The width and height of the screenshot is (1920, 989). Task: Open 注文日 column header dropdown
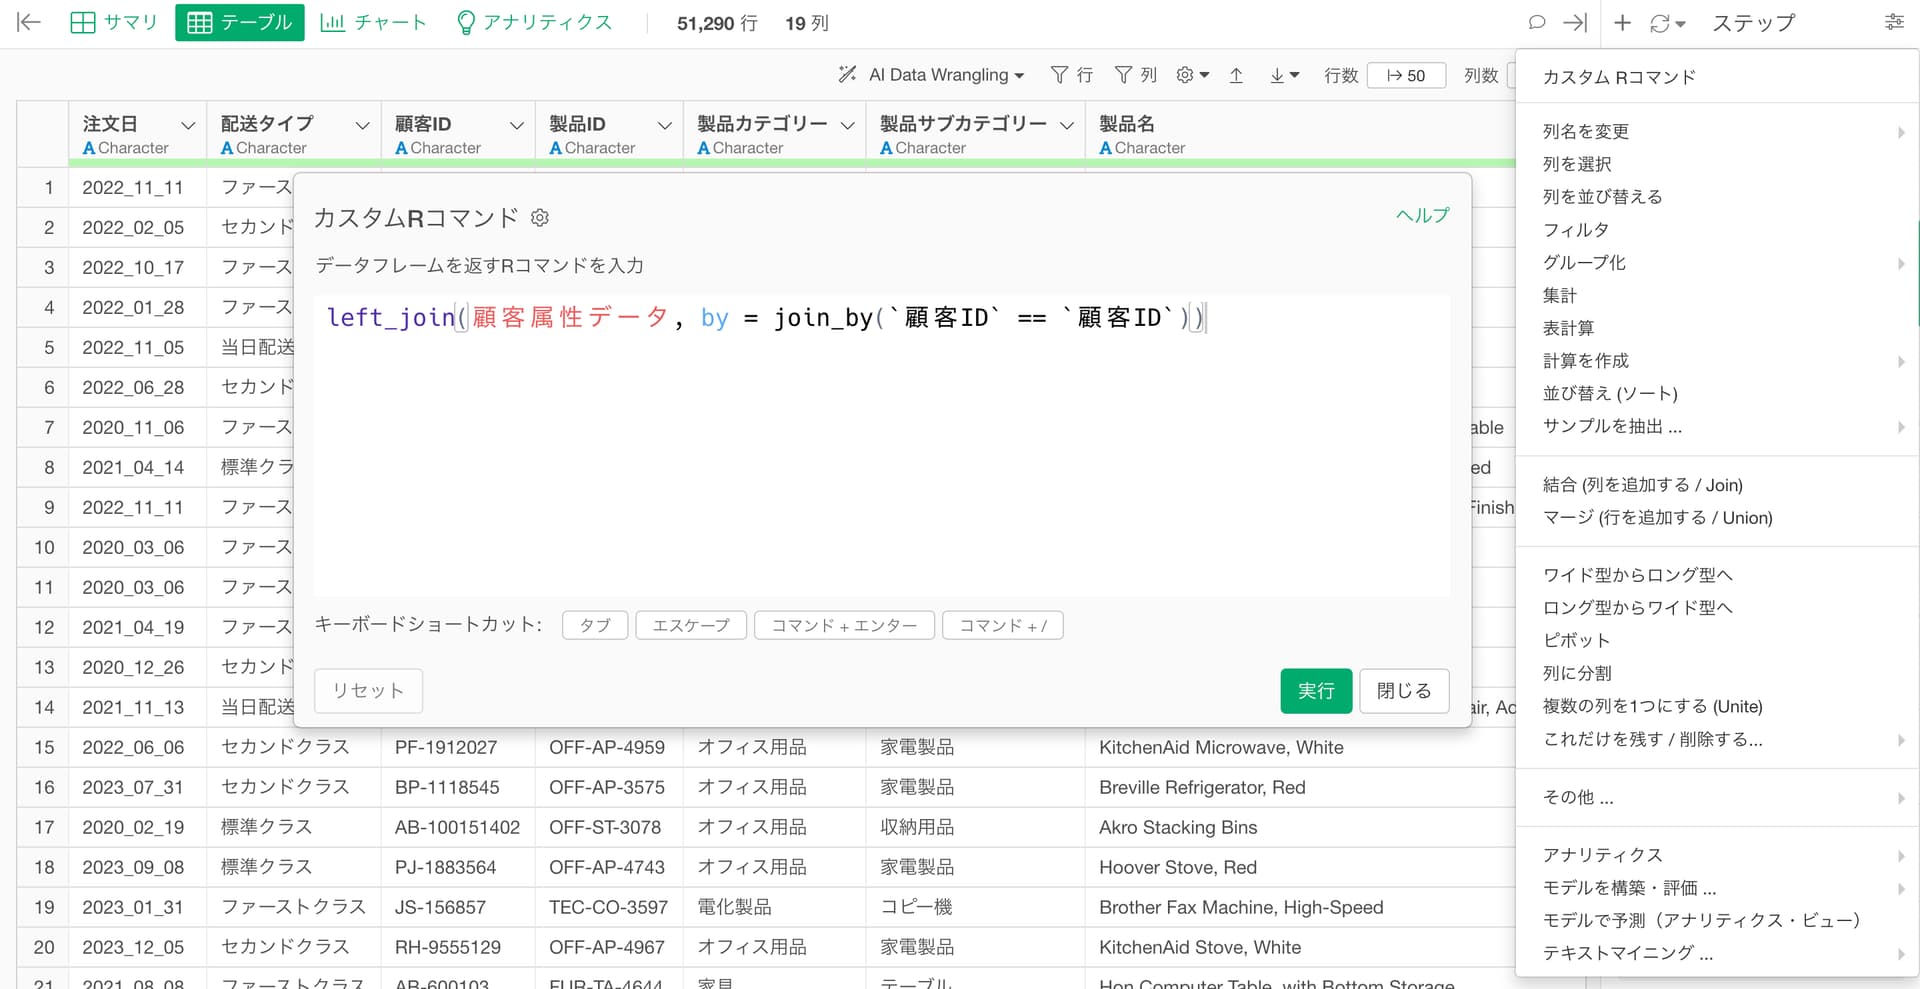coord(188,125)
